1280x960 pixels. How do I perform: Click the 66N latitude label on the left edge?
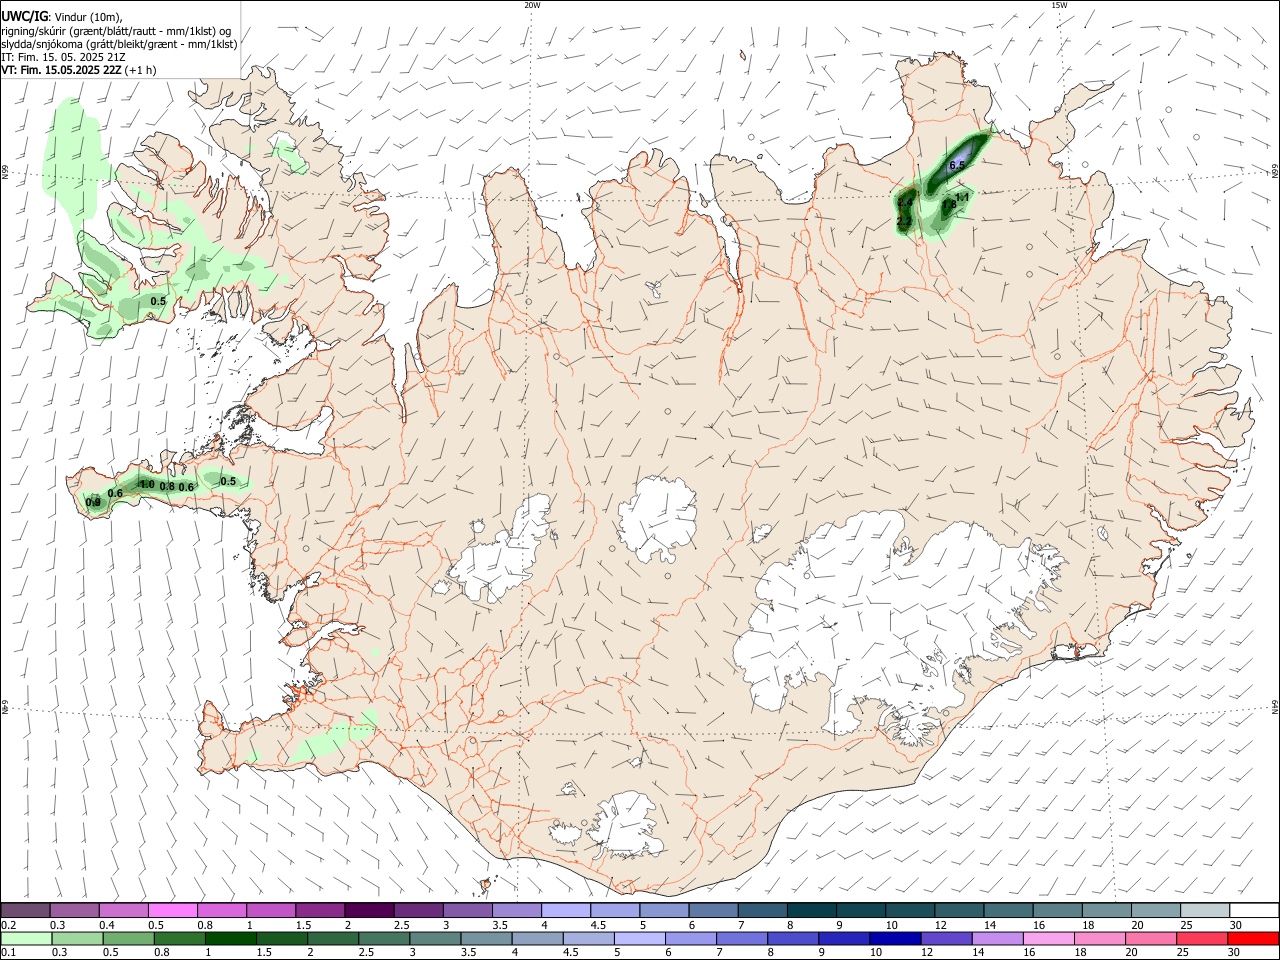[5, 173]
